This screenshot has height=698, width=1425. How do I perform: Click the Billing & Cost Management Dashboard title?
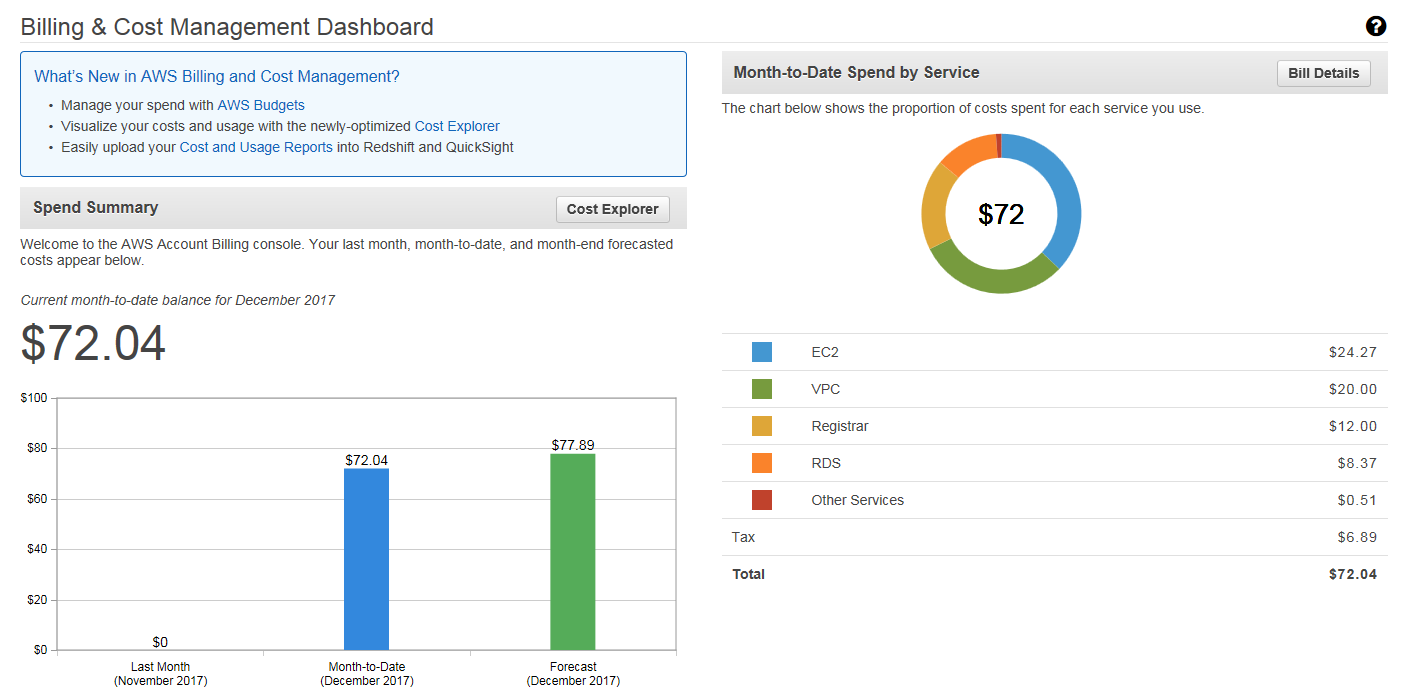coord(227,27)
